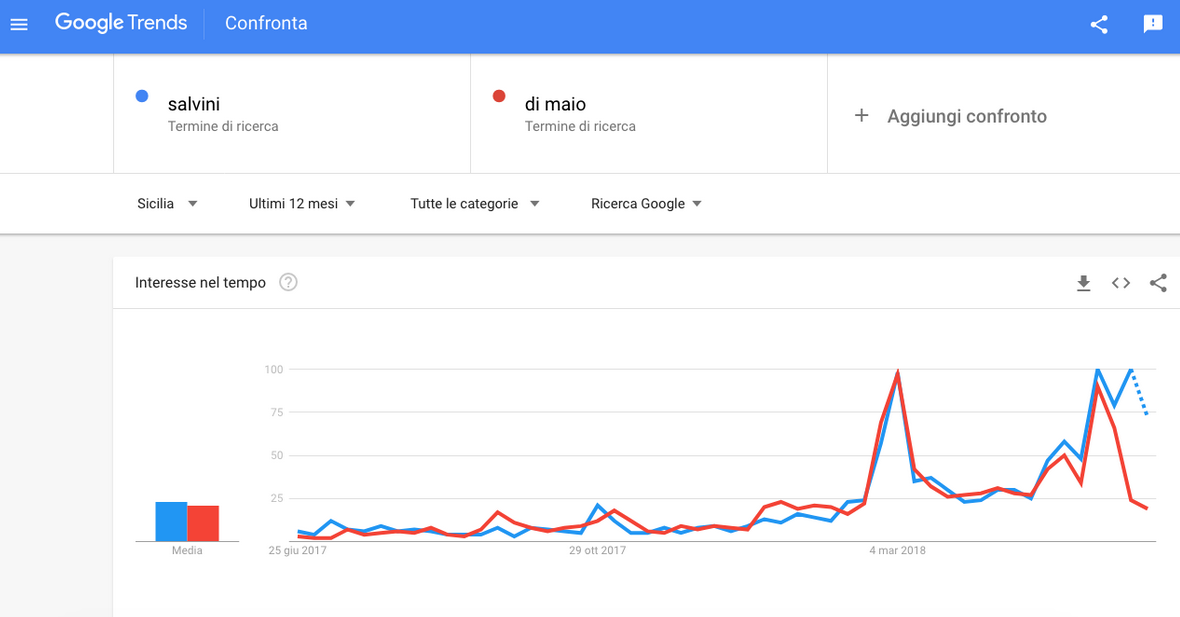Click the blue salvini color dot

pos(141,96)
